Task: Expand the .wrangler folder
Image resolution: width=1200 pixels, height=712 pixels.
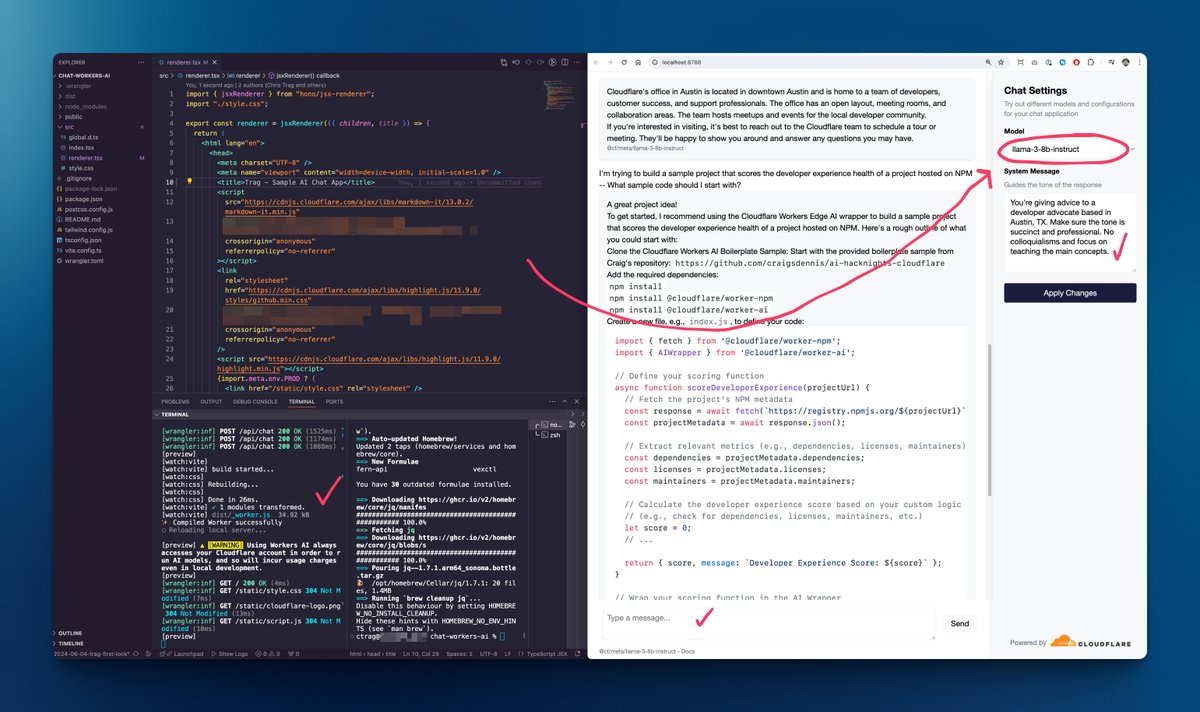Action: tap(78, 87)
